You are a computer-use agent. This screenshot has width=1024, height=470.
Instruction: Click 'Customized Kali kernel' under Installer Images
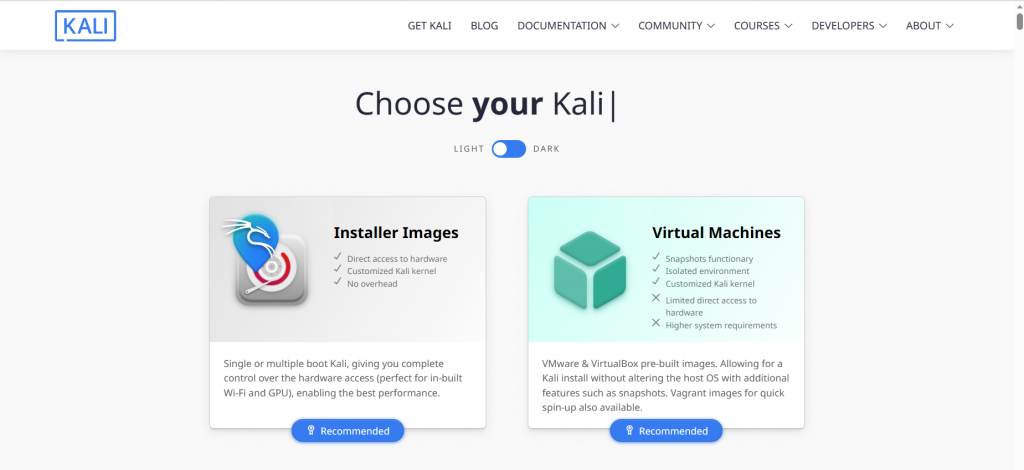point(391,271)
